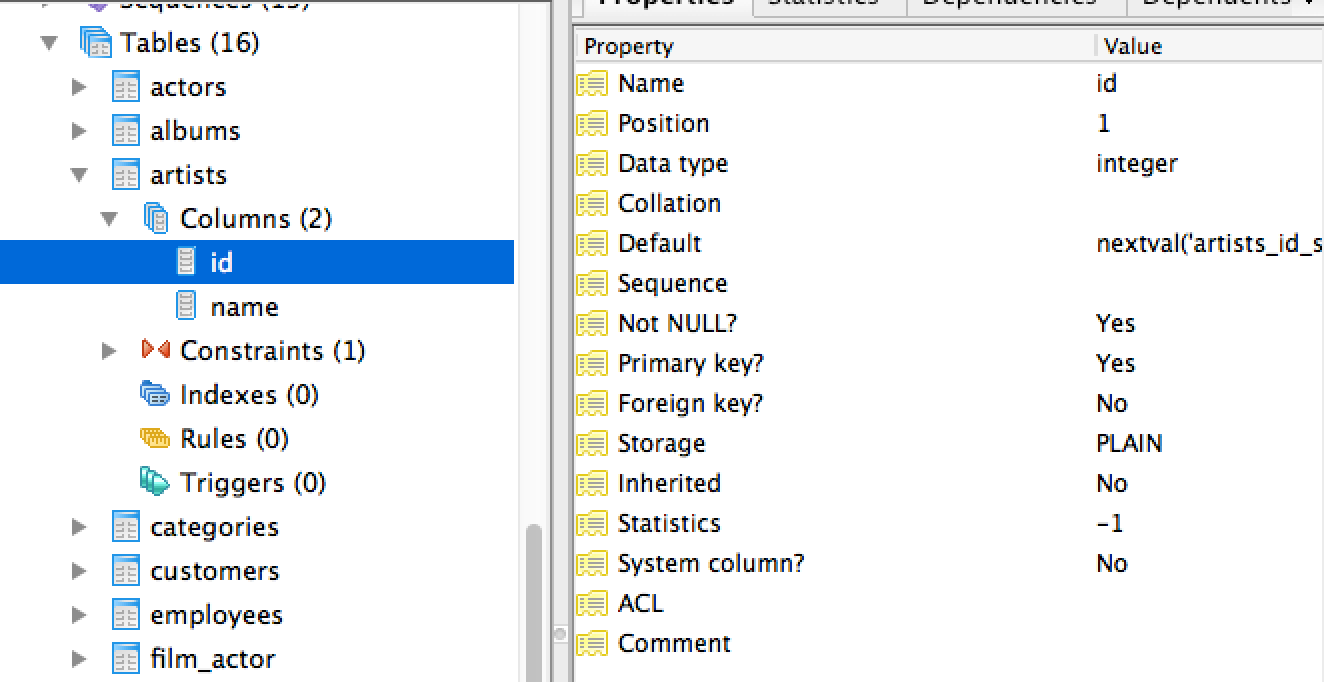This screenshot has height=682, width=1324.
Task: Collapse the artists table node
Action: [79, 176]
